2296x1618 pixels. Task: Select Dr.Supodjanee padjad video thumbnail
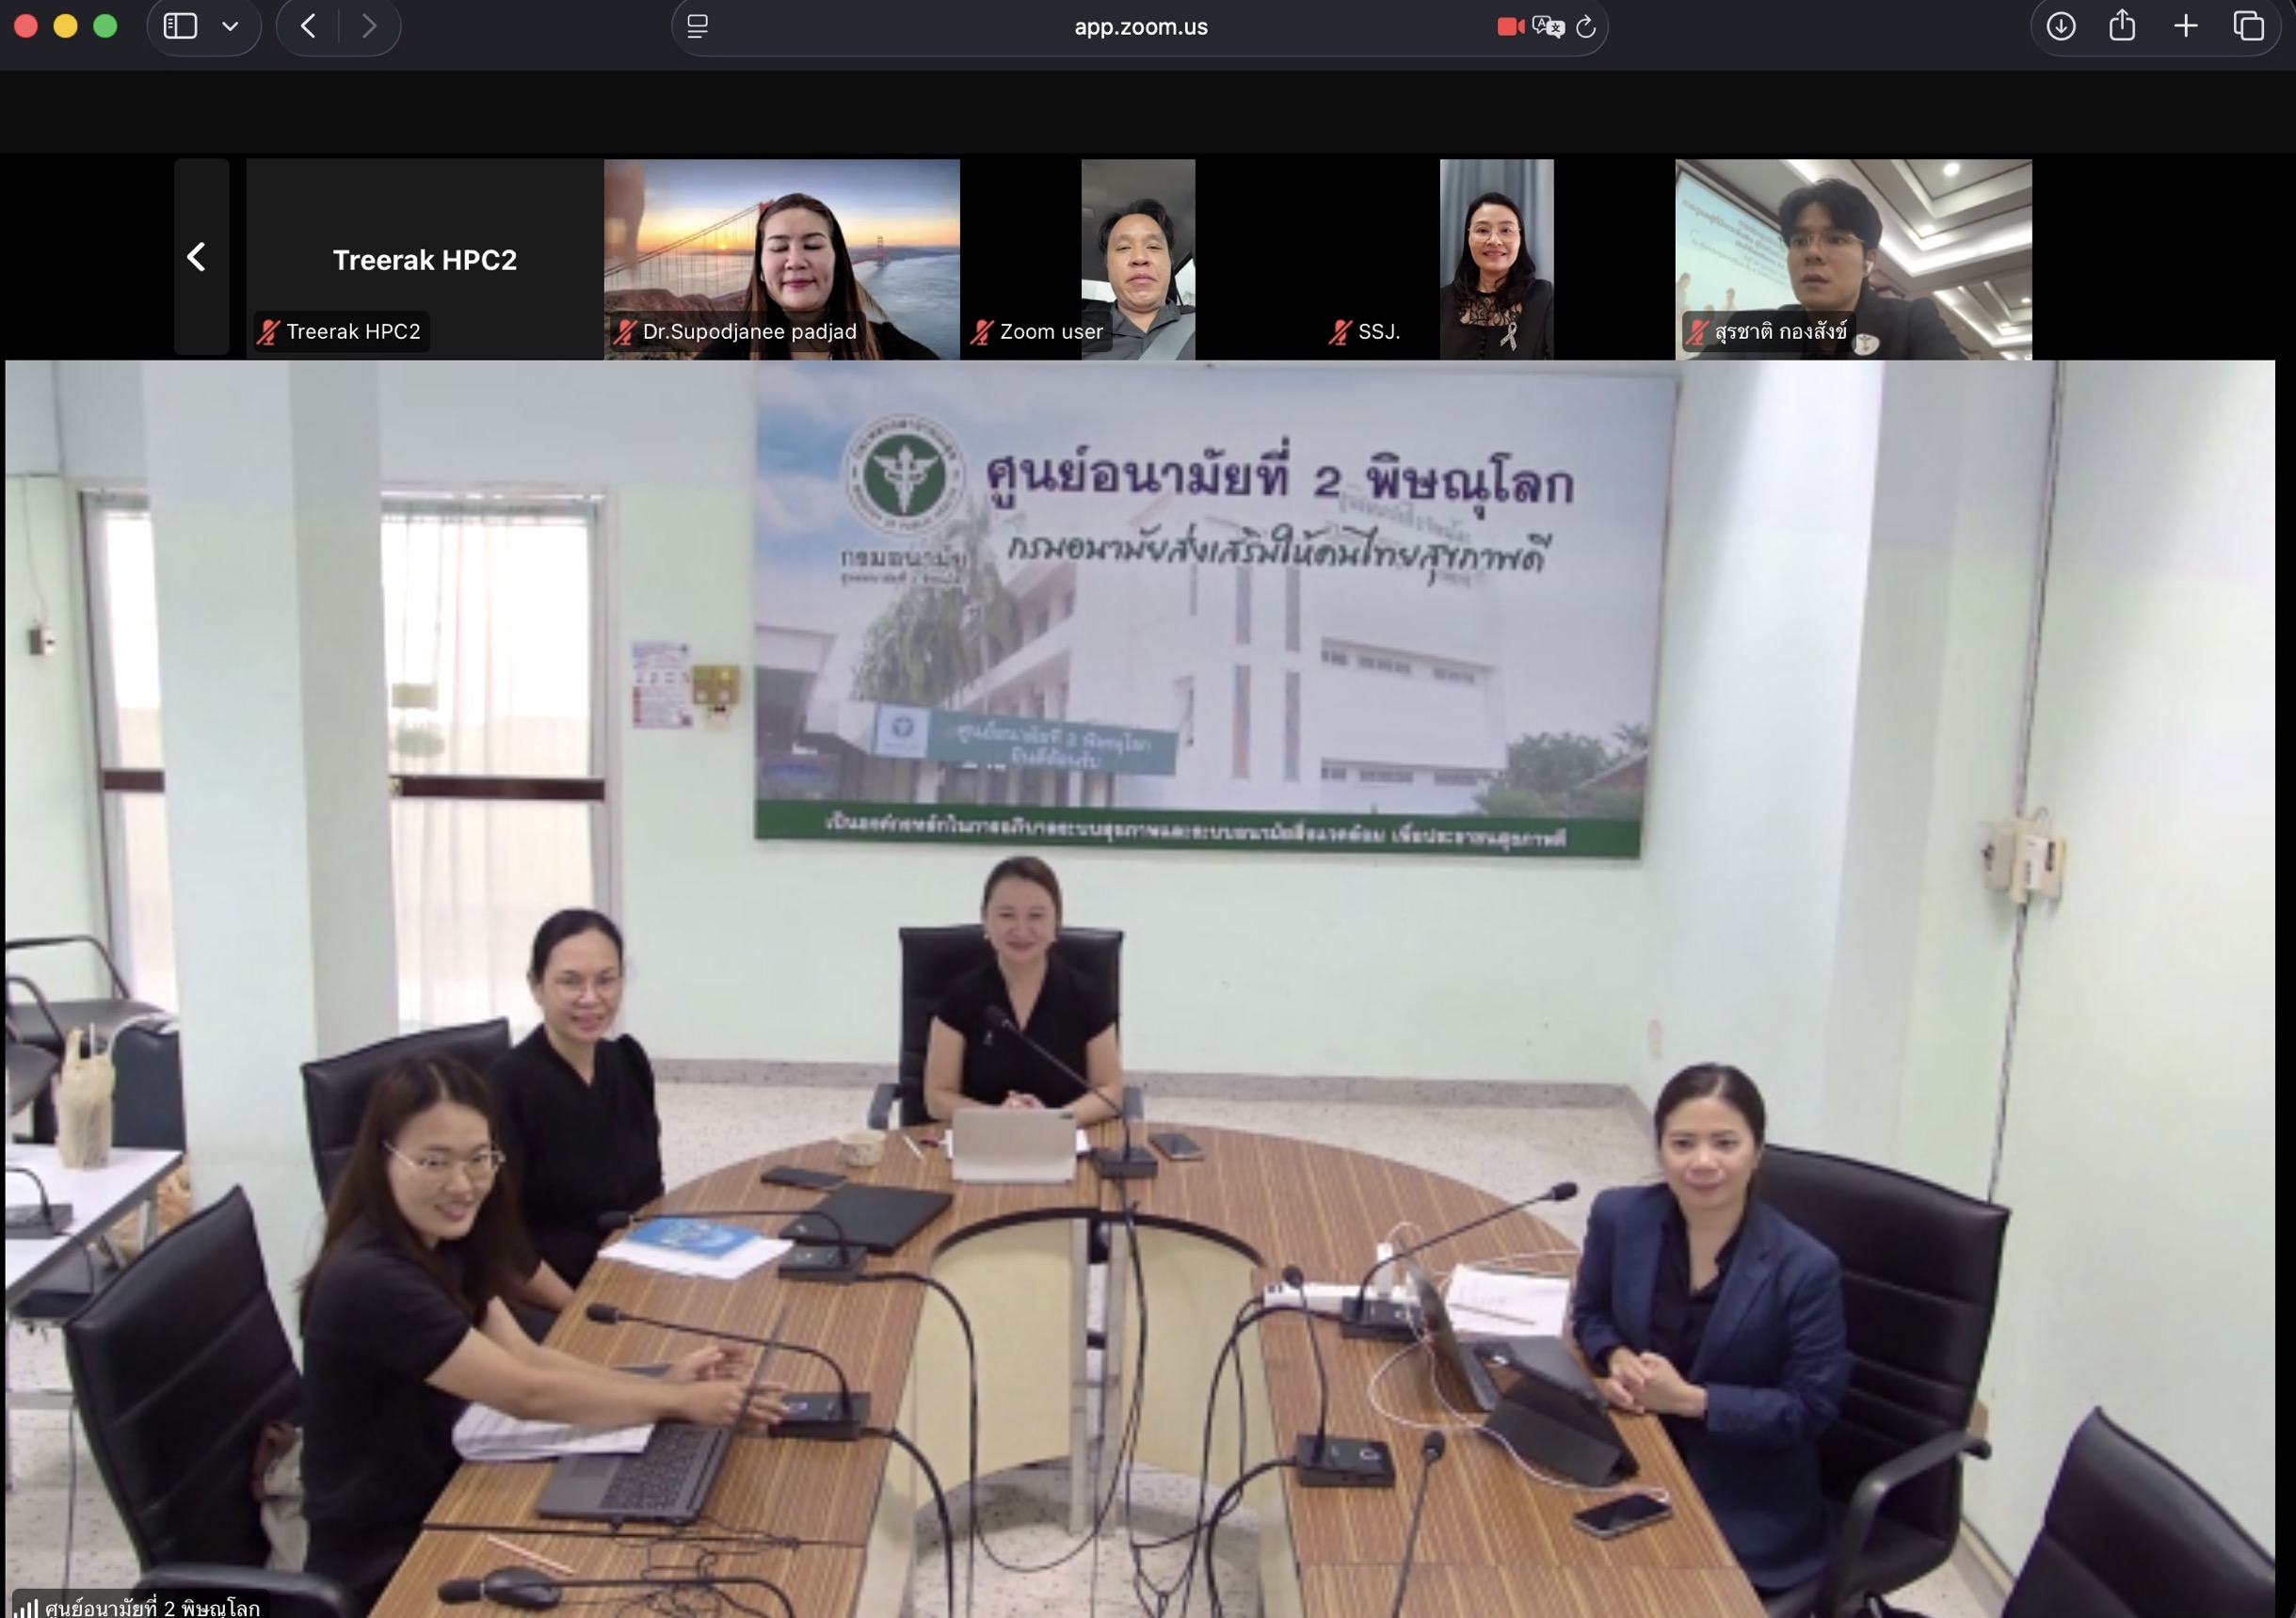[782, 259]
